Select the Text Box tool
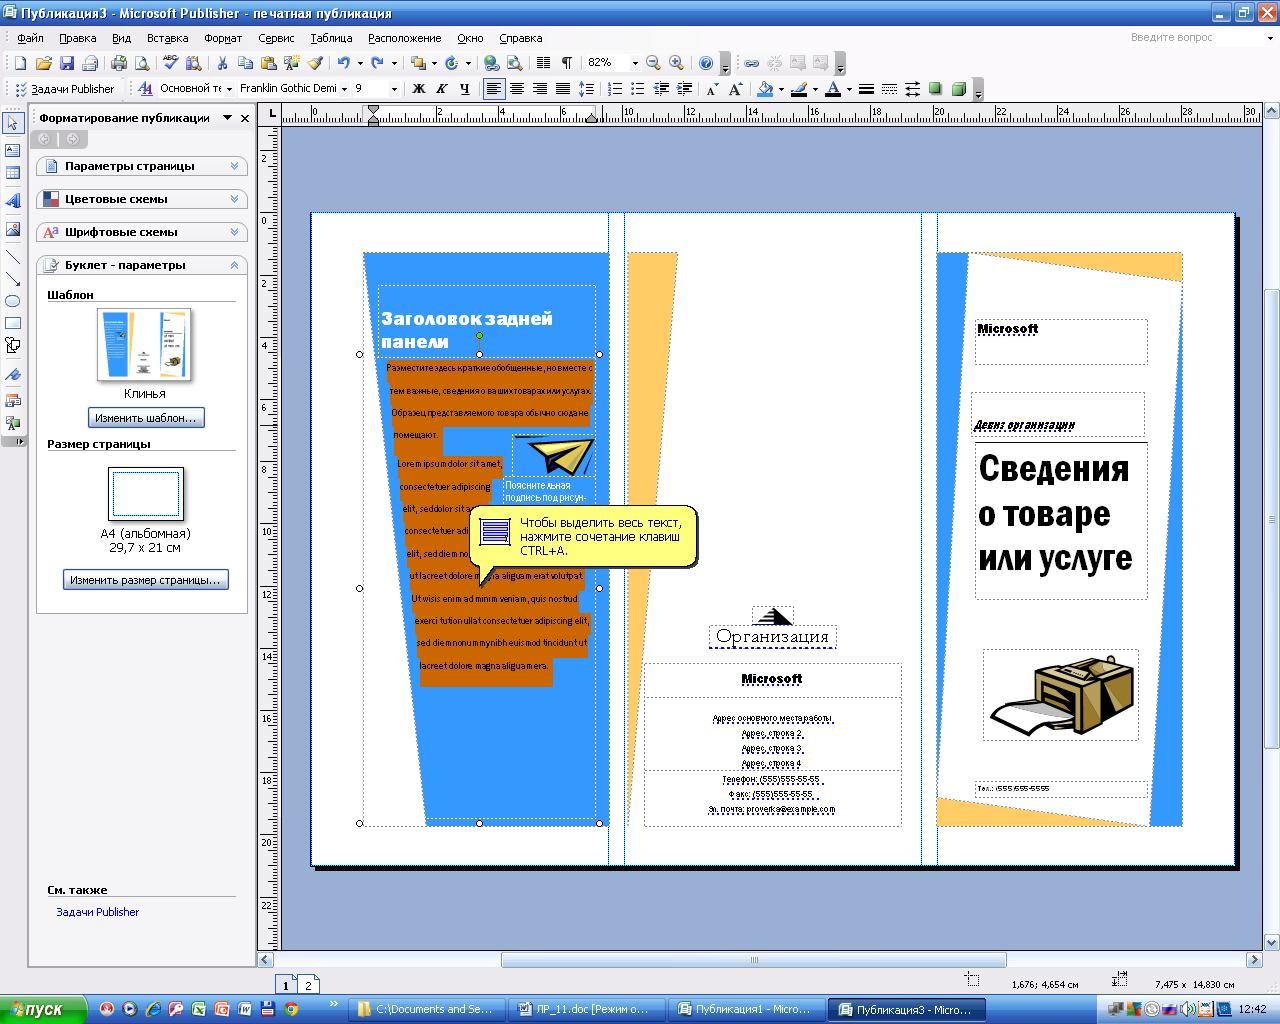This screenshot has height=1024, width=1280. tap(13, 151)
